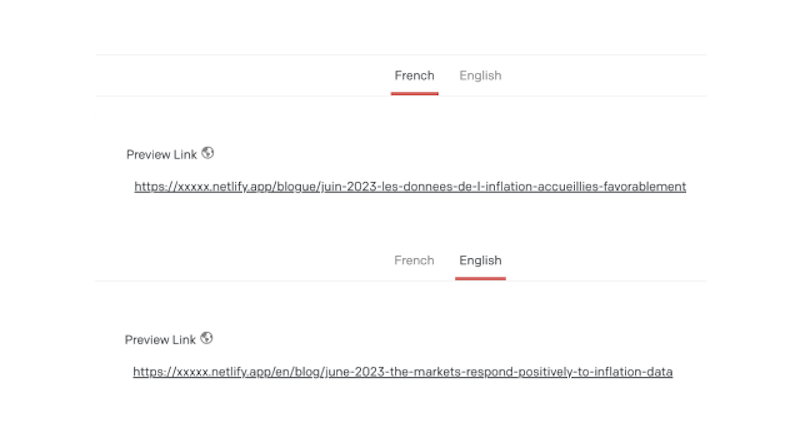Click the red underline beneath the active English tab
The height and width of the screenshot is (438, 800).
click(481, 278)
